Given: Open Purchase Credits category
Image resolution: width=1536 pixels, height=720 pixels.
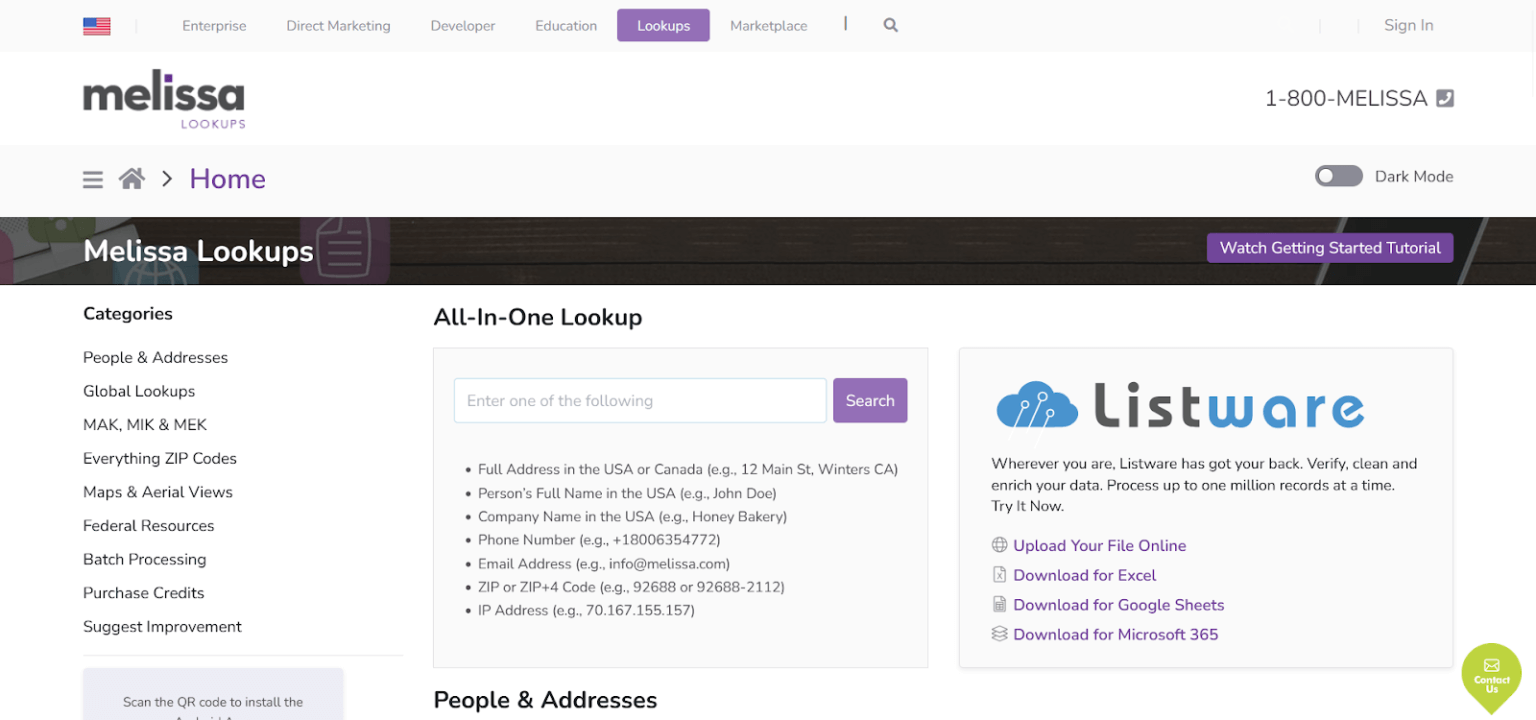Looking at the screenshot, I should click(143, 593).
